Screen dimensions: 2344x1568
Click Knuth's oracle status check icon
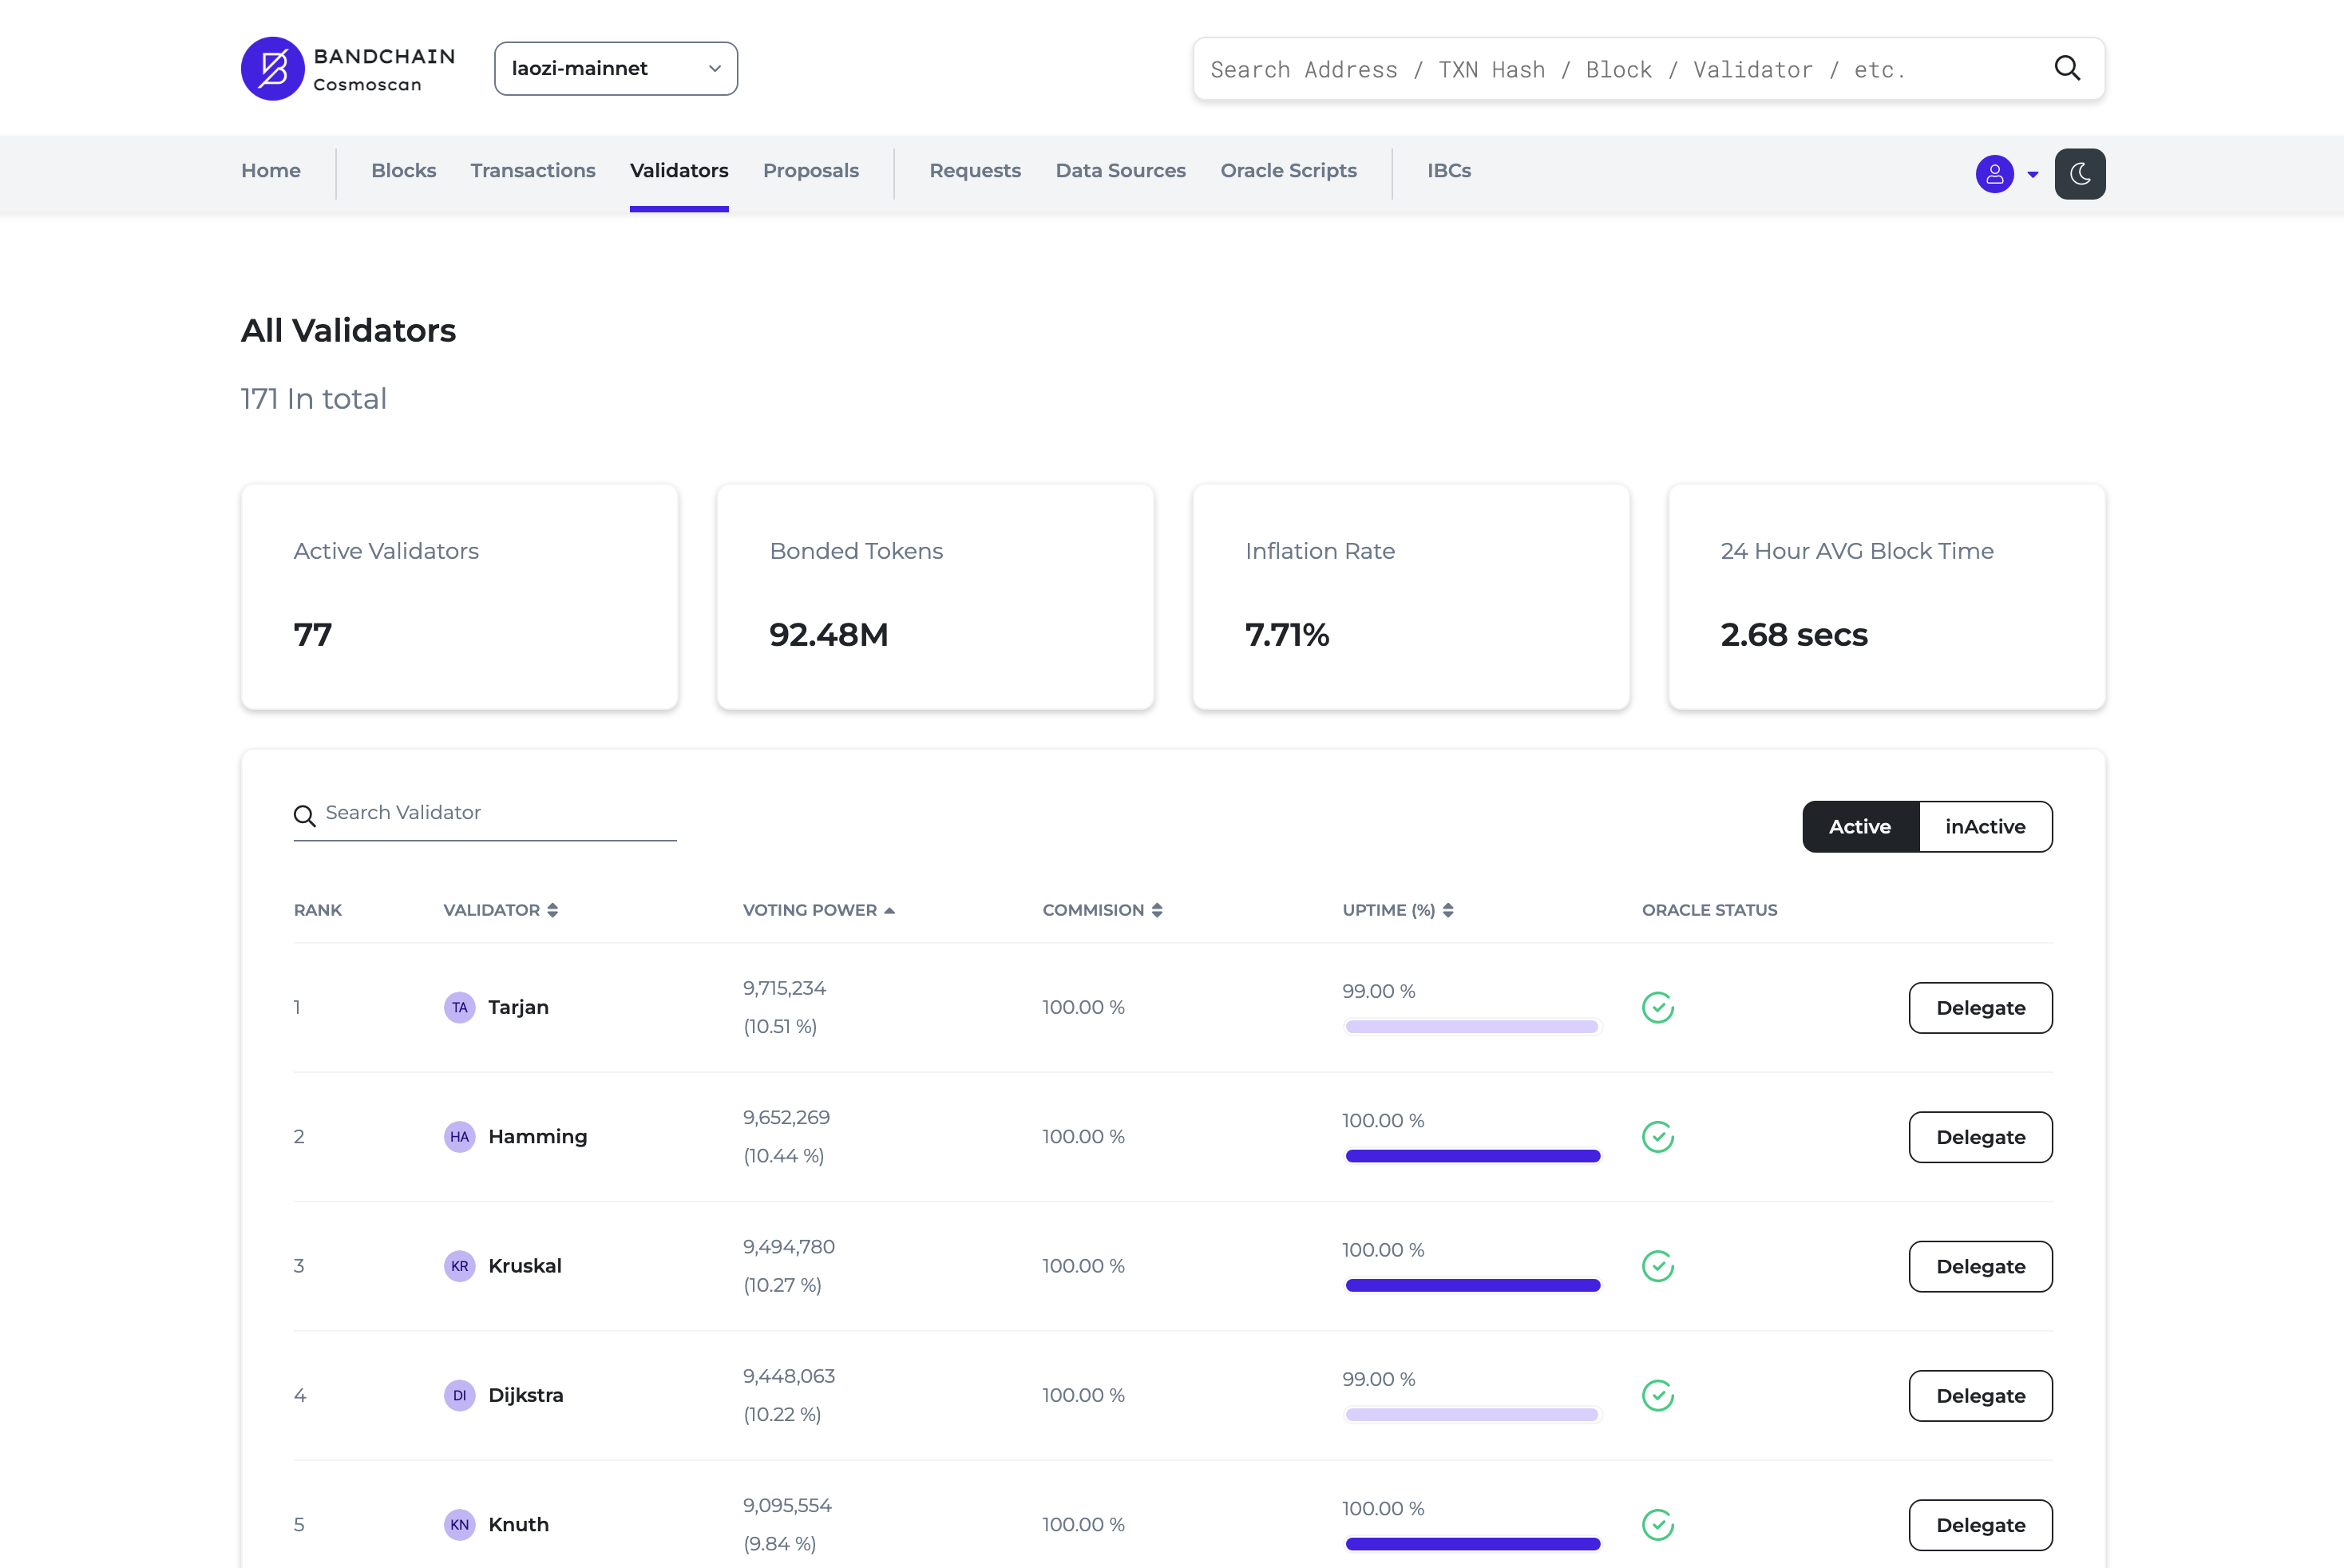pos(1658,1524)
